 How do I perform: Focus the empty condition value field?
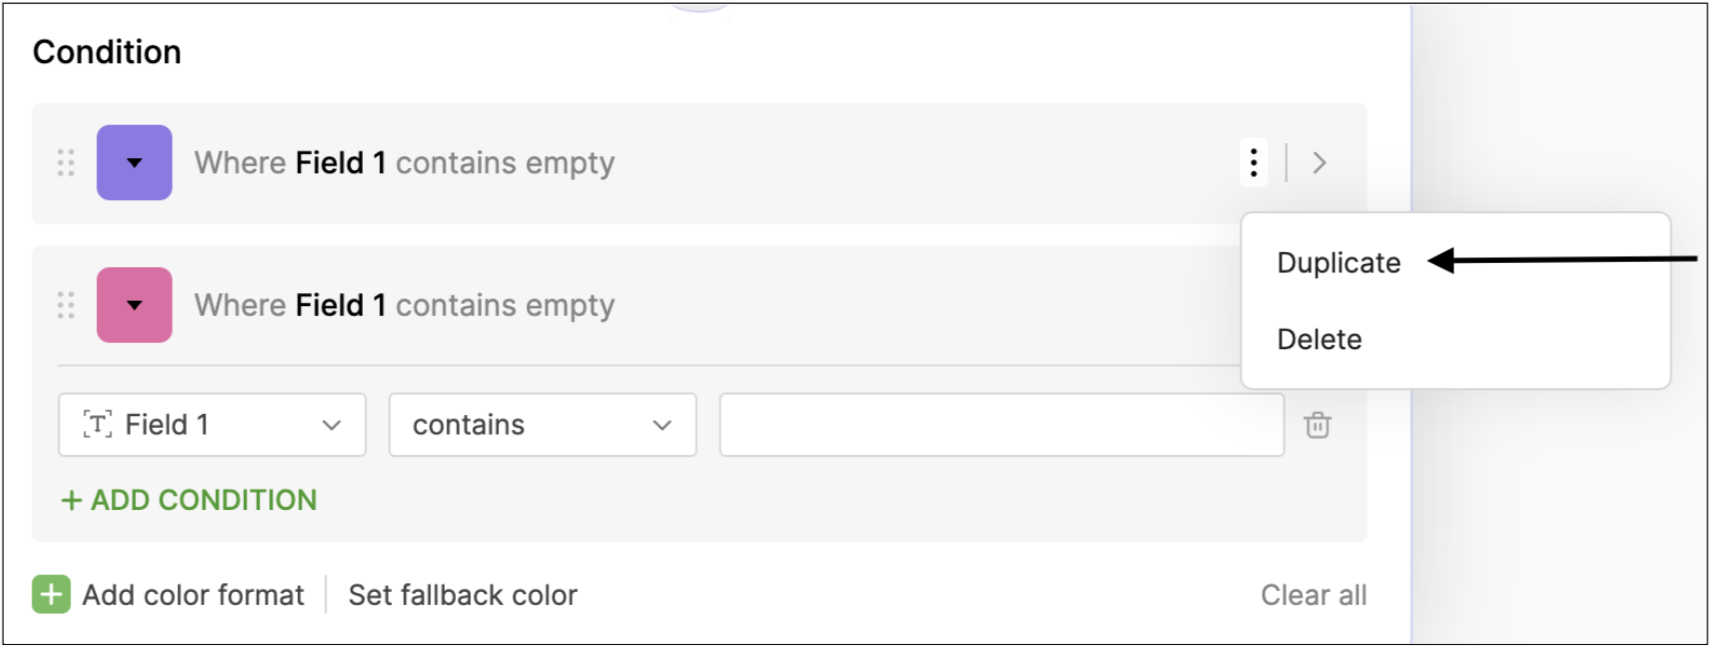click(x=1001, y=425)
